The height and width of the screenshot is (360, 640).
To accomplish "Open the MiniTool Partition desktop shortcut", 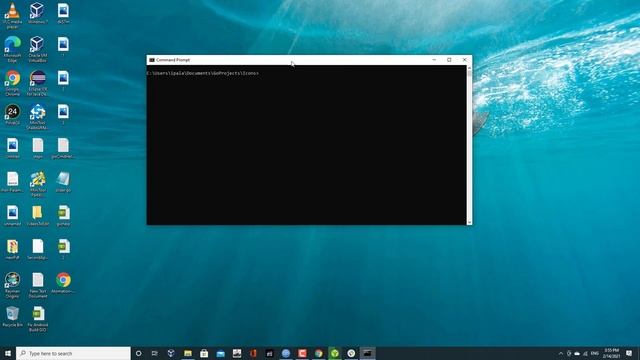I will [38, 184].
